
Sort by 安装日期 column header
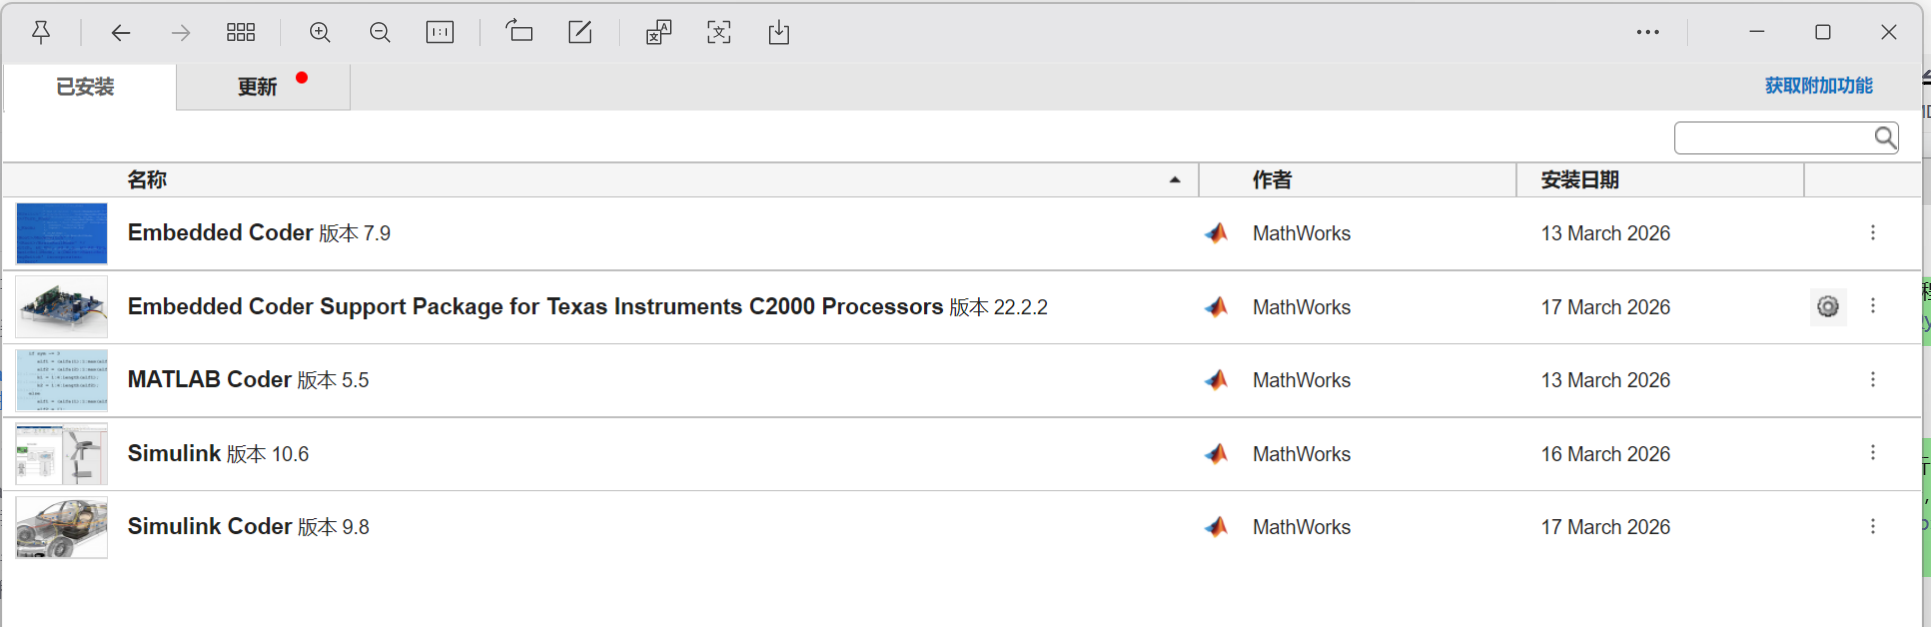click(x=1580, y=180)
